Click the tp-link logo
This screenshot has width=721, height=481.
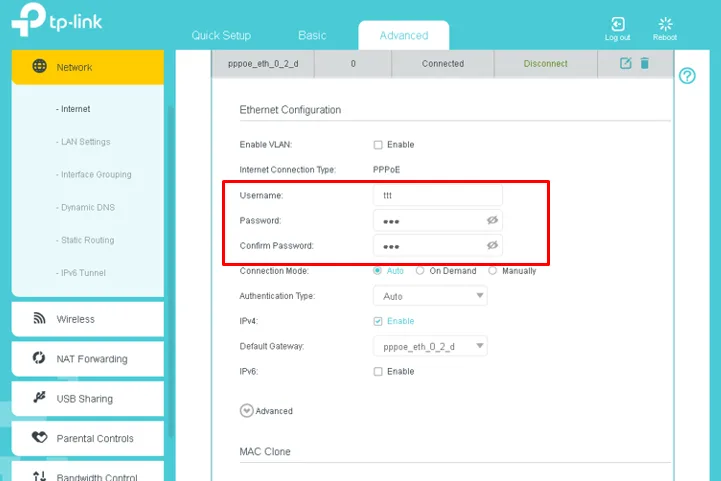57,20
